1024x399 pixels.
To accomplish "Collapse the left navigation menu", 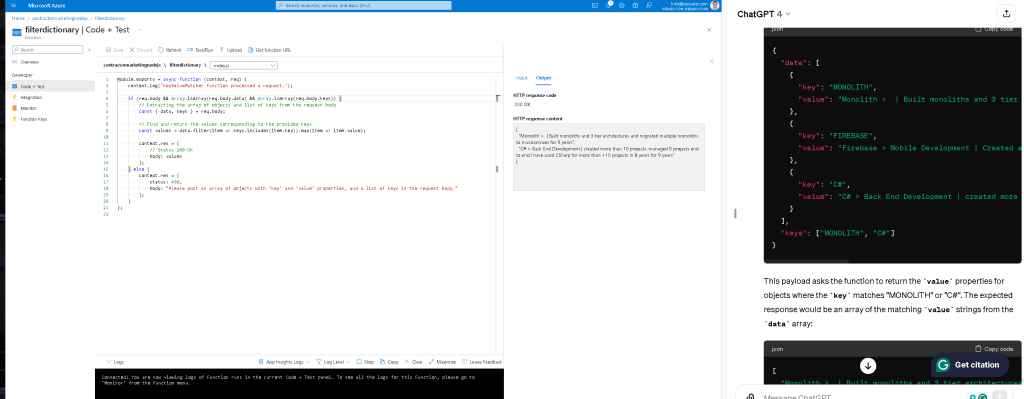I will pos(89,50).
